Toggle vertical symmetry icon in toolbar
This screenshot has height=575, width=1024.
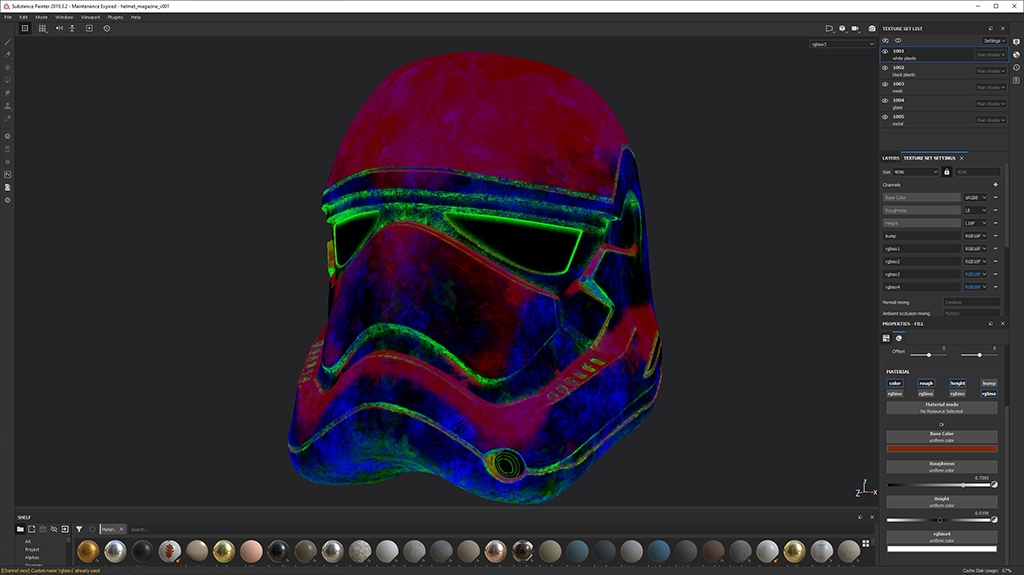click(72, 28)
